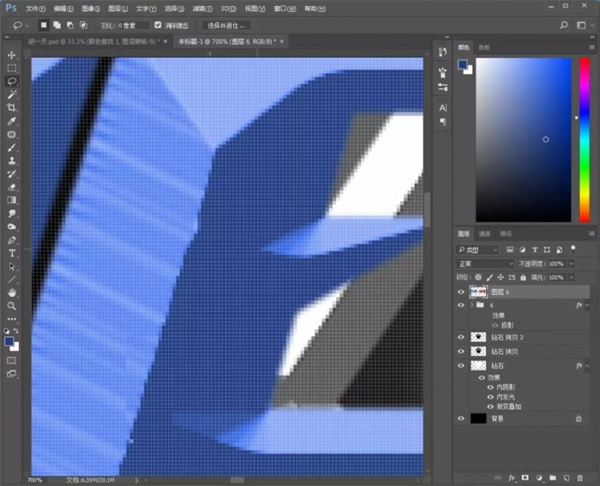The image size is (600, 486).
Task: Select the Move tool
Action: click(x=12, y=54)
